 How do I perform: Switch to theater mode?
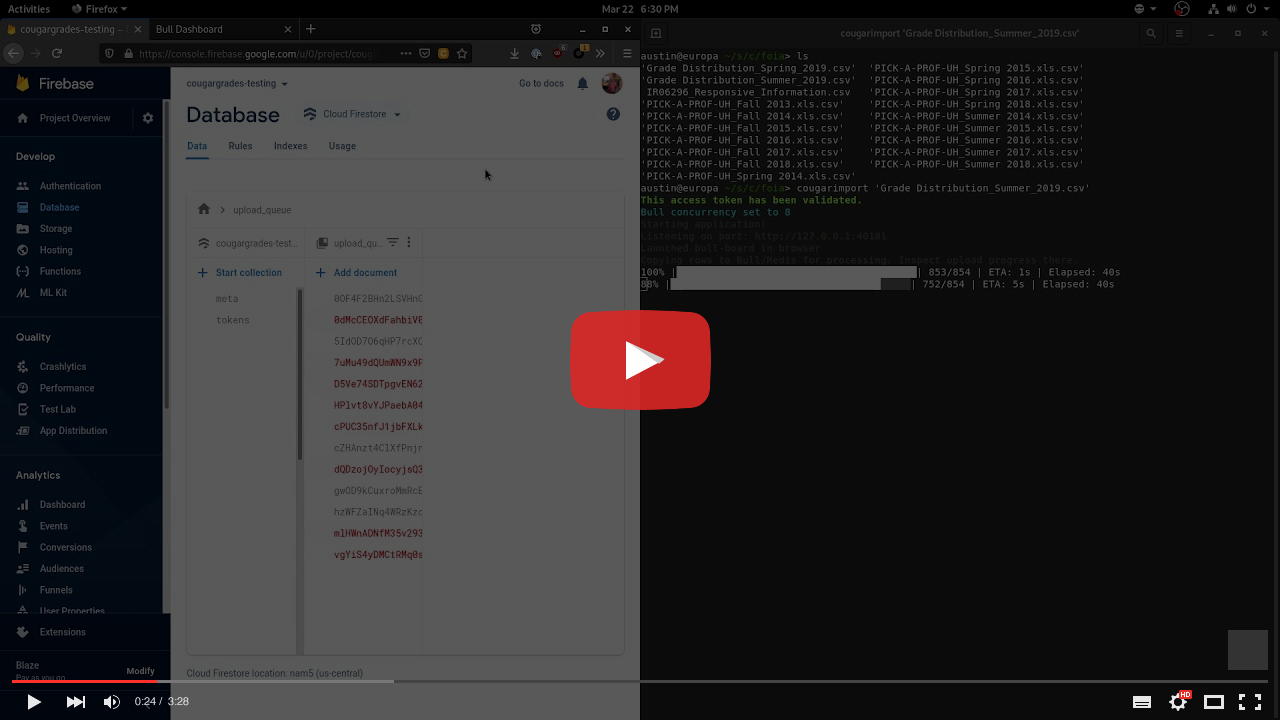tap(1214, 702)
